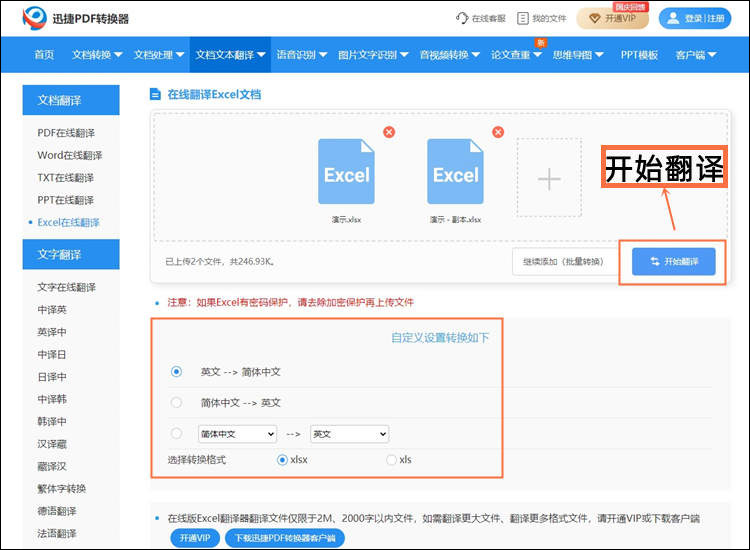This screenshot has height=550, width=750.
Task: Open the target language 英文 dropdown
Action: [349, 434]
